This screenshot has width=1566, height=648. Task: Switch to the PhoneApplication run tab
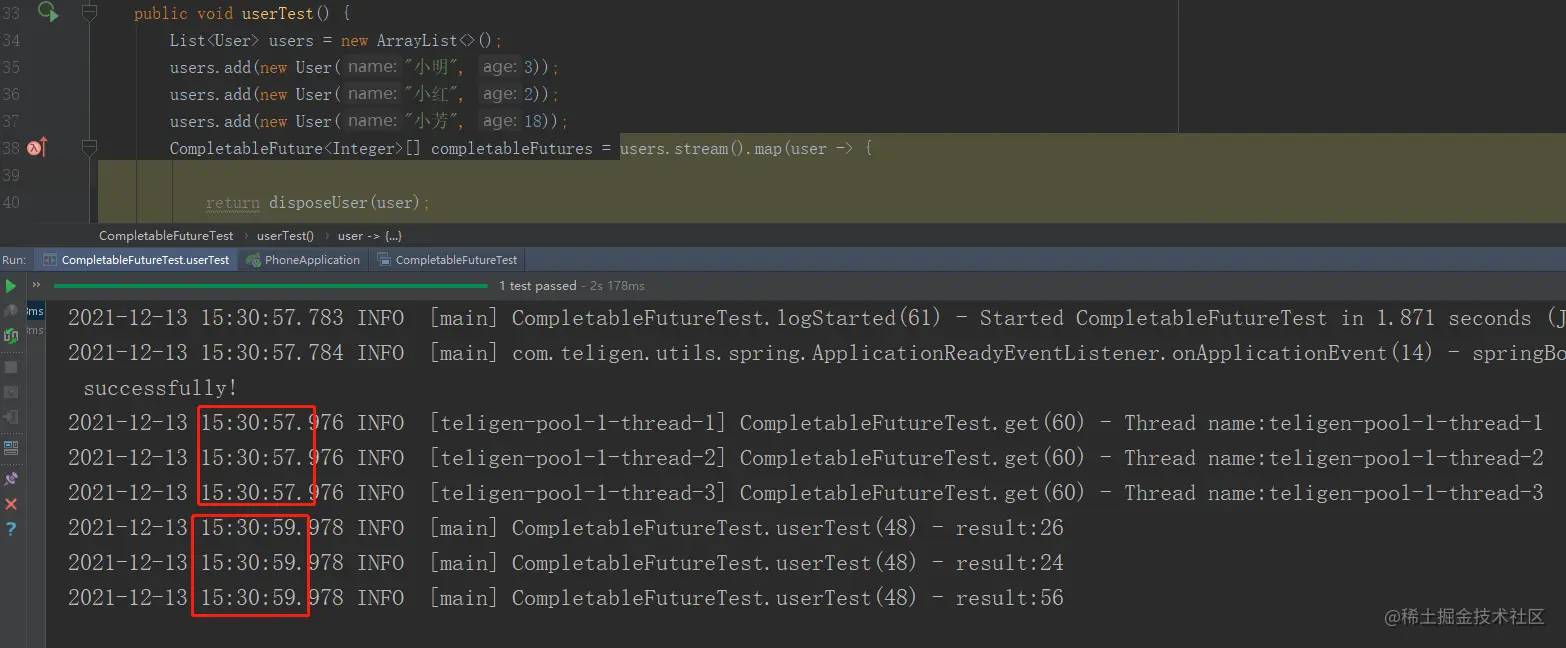point(303,260)
